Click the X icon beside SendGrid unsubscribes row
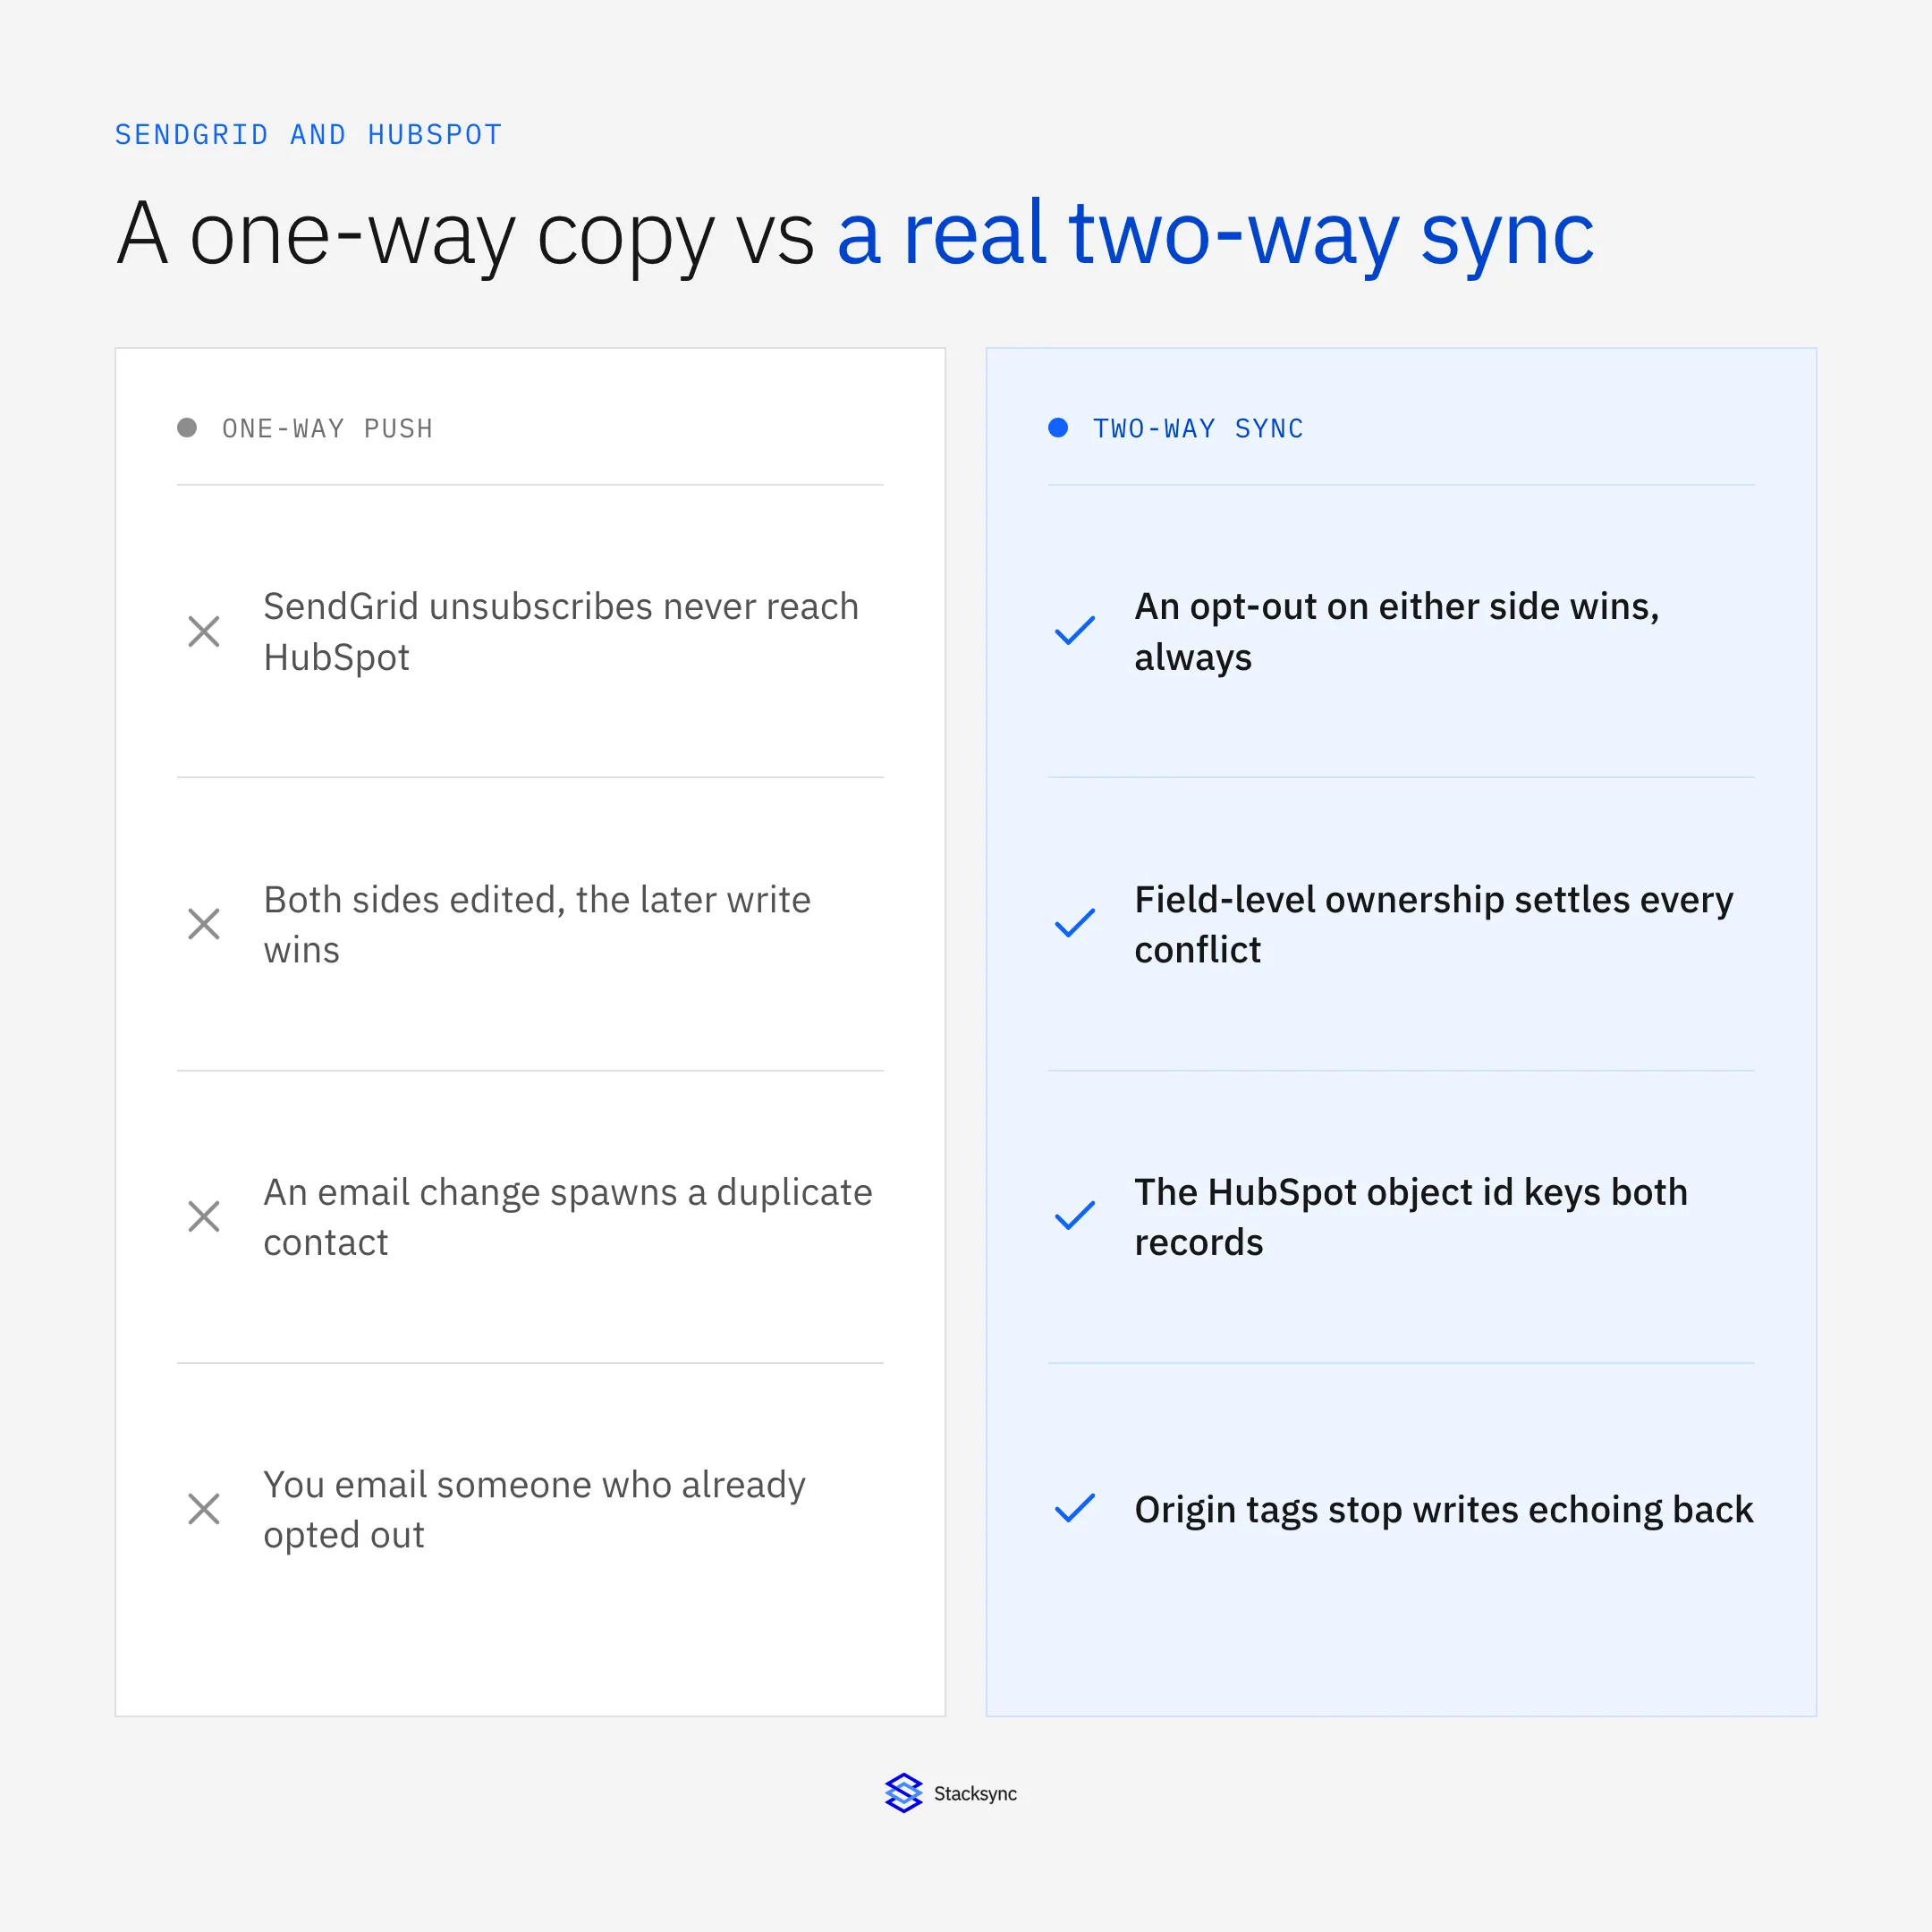 [x=204, y=631]
